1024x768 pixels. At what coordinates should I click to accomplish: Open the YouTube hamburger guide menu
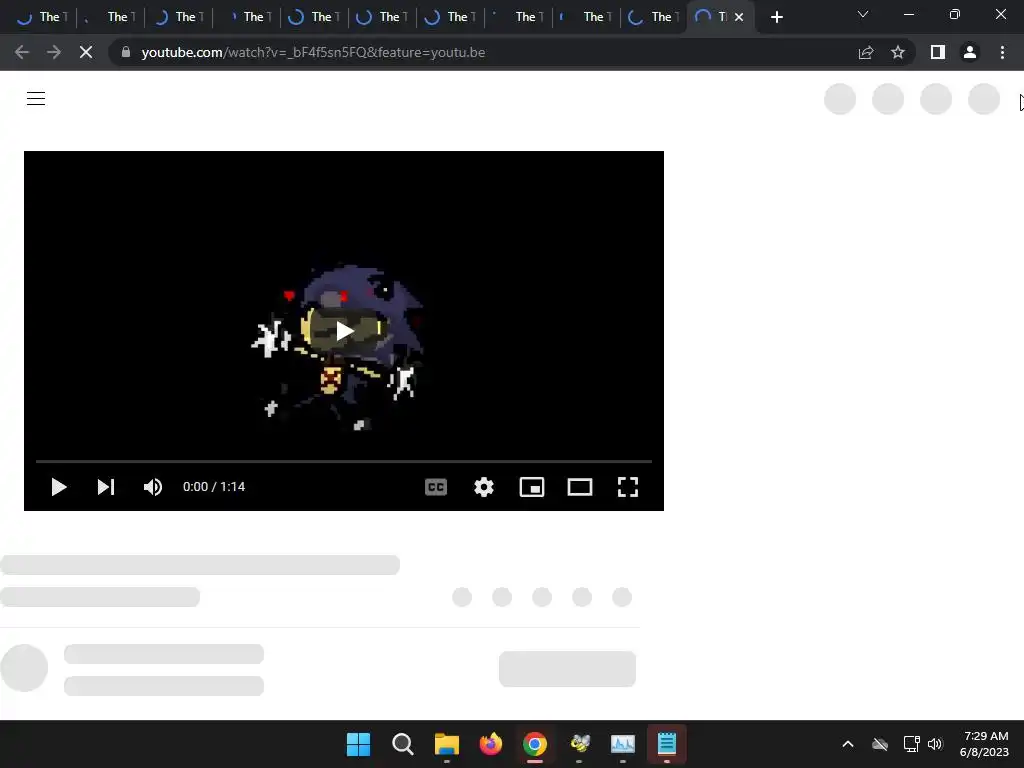click(36, 99)
